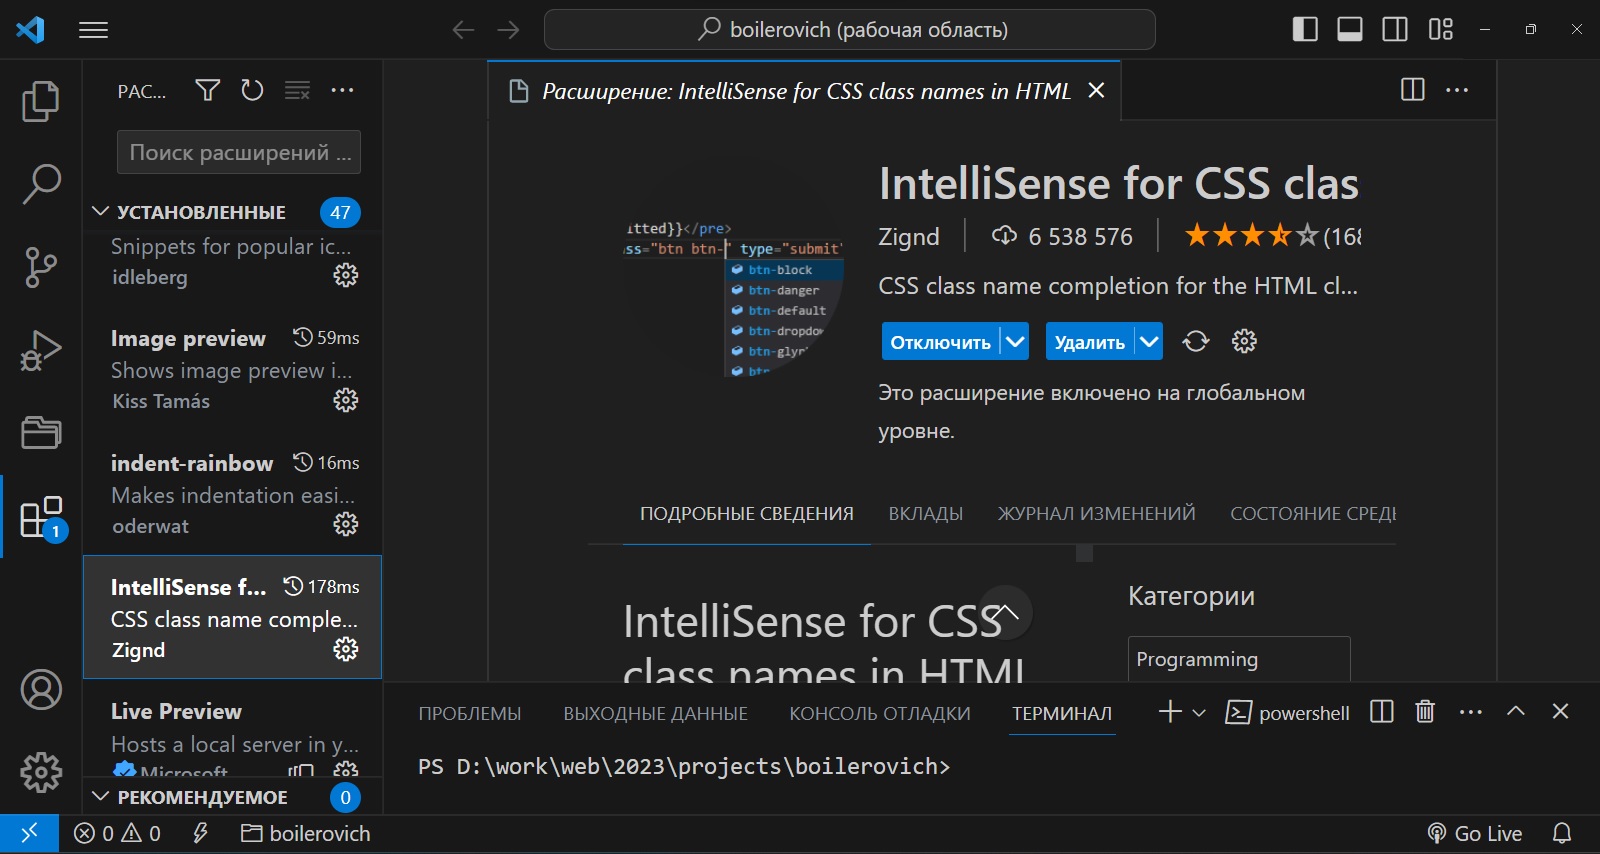Open the Accounts menu icon
The height and width of the screenshot is (854, 1600).
[41, 690]
